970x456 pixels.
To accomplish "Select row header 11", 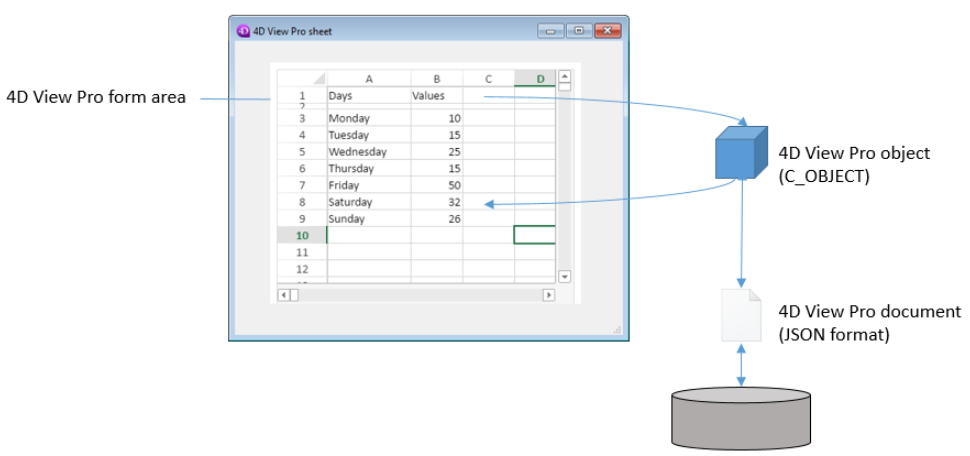I will tap(302, 252).
